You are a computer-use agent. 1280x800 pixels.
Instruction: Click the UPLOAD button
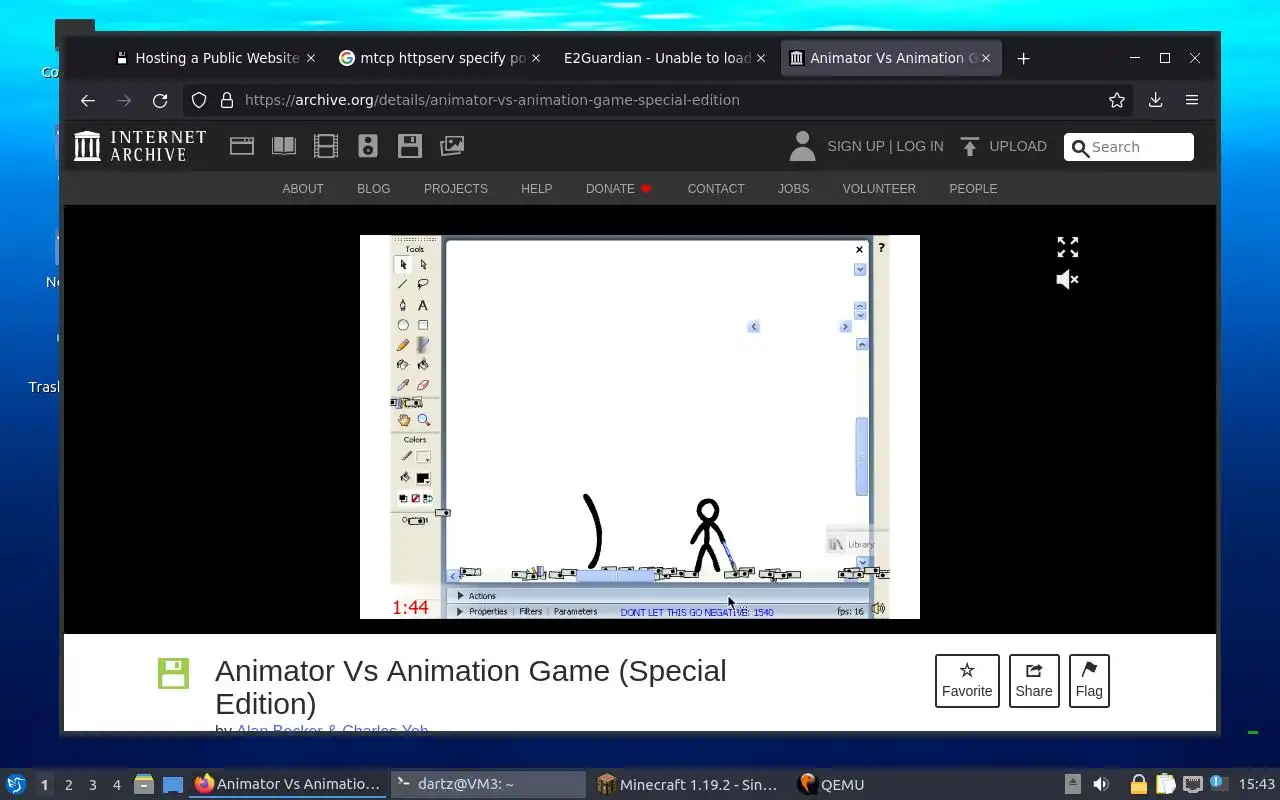[x=1003, y=146]
